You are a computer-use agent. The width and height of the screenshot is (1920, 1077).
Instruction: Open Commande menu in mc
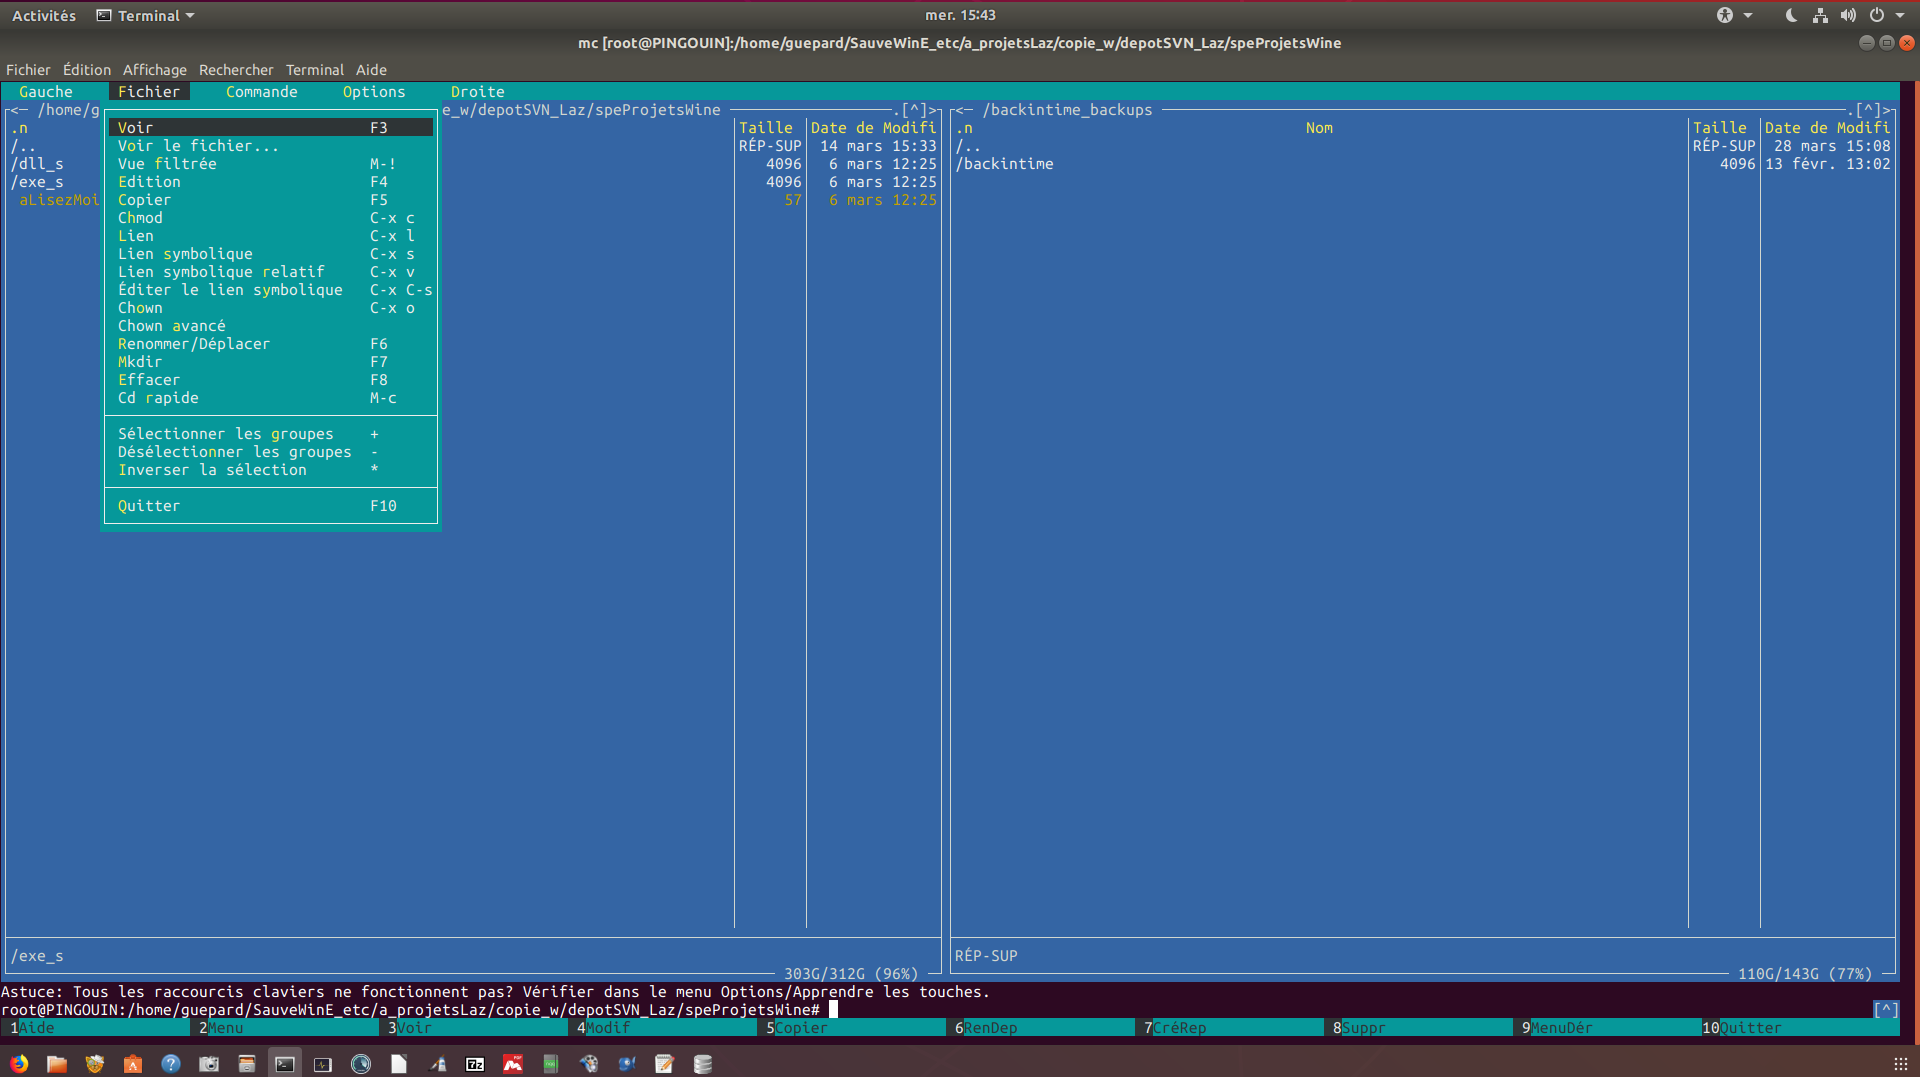coord(262,92)
